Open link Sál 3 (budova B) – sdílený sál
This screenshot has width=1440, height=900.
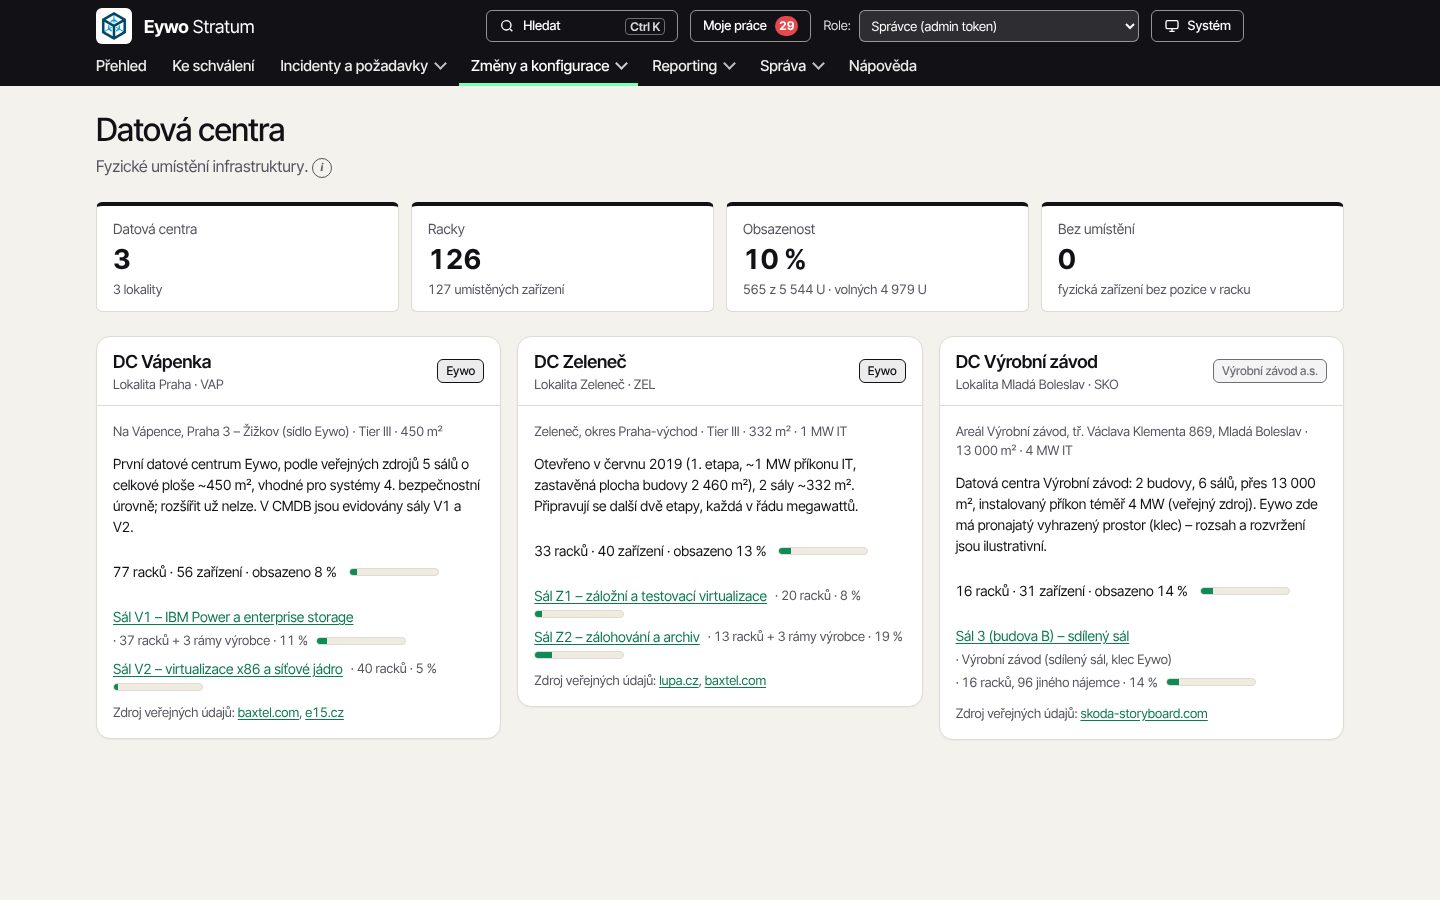click(1042, 636)
